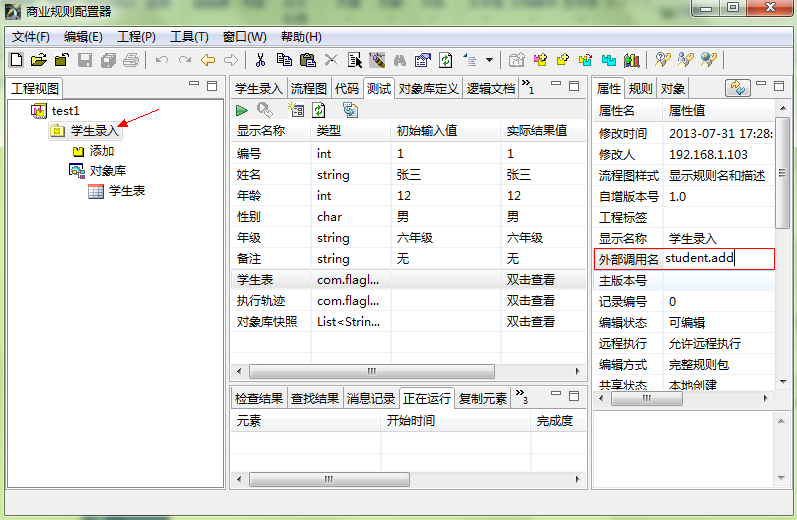Click the teal blocks toolbar icon
The height and width of the screenshot is (520, 797).
(608, 60)
